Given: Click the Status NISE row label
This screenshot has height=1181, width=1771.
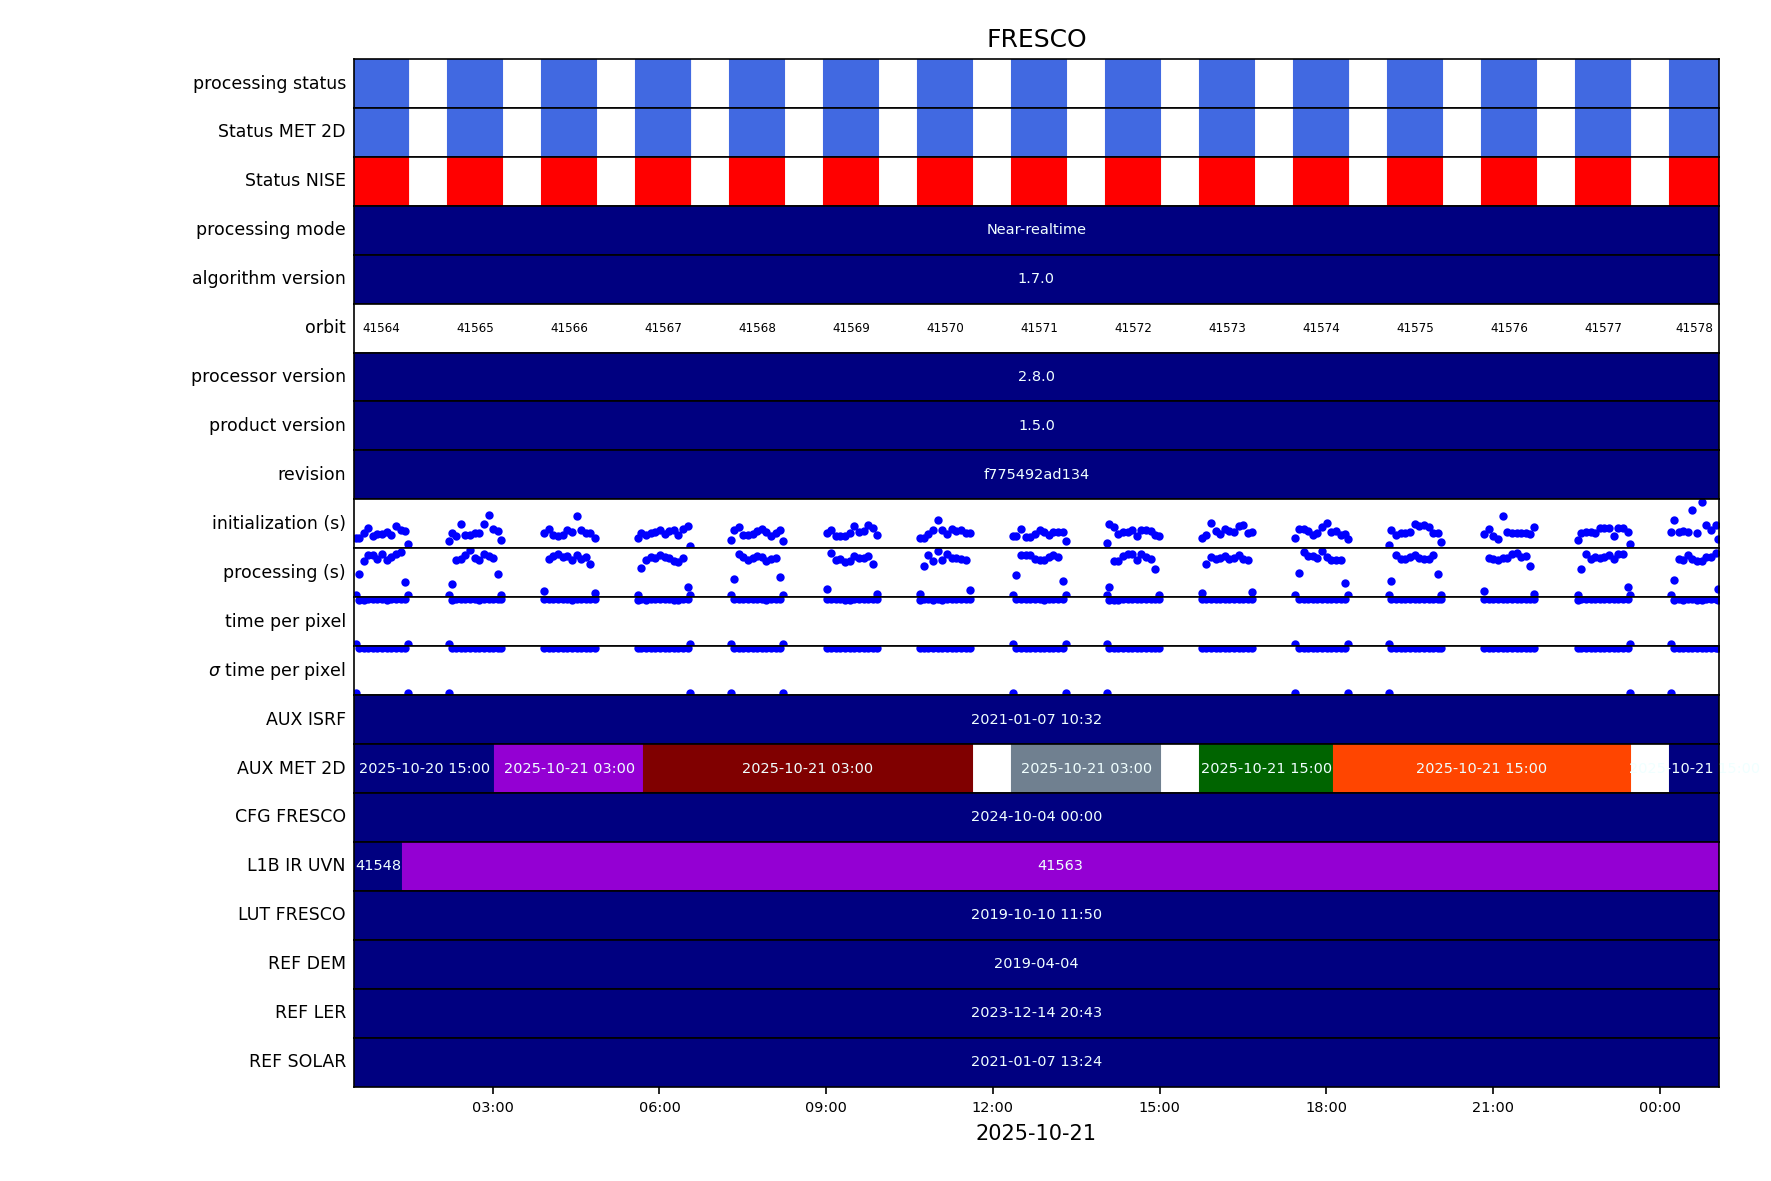Looking at the screenshot, I should point(295,181).
